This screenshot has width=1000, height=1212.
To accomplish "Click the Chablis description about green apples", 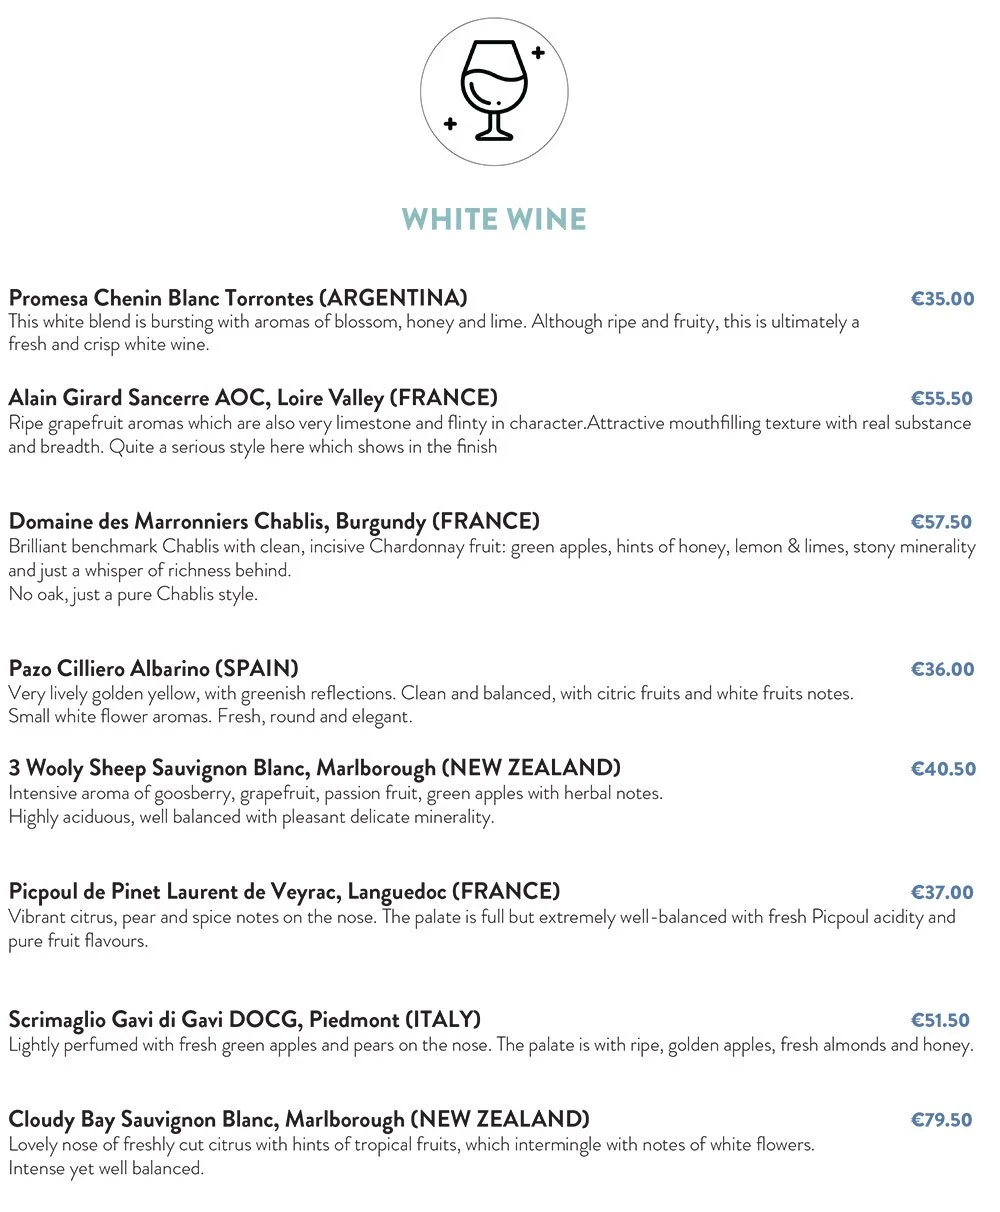I will [492, 570].
